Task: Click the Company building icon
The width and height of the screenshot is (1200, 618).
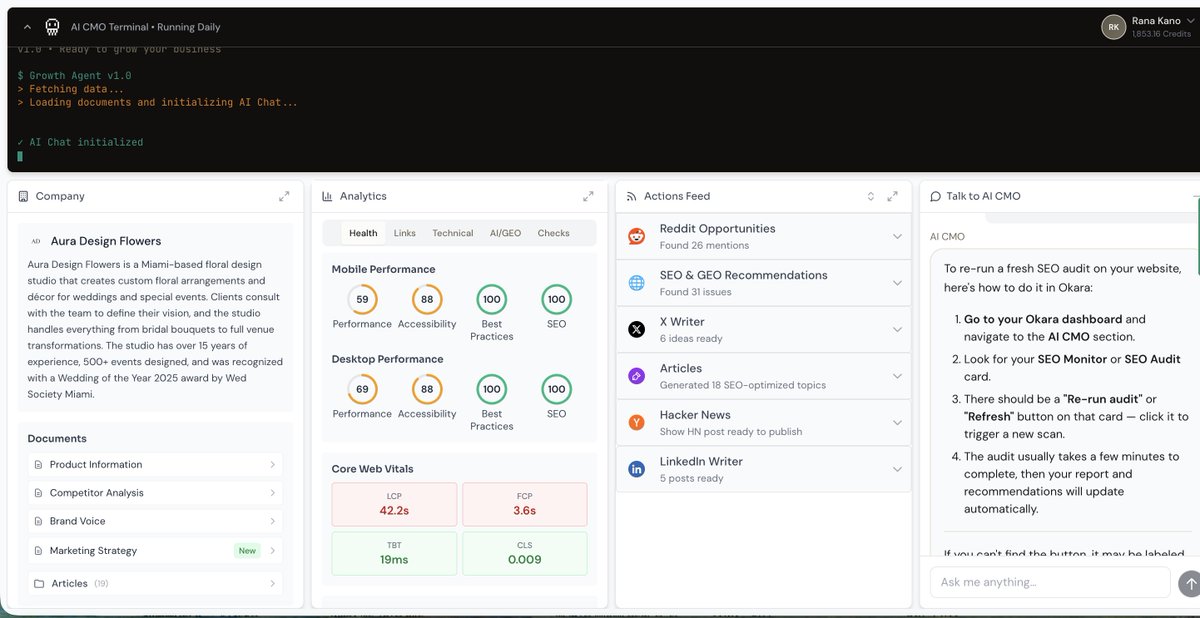Action: 23,196
